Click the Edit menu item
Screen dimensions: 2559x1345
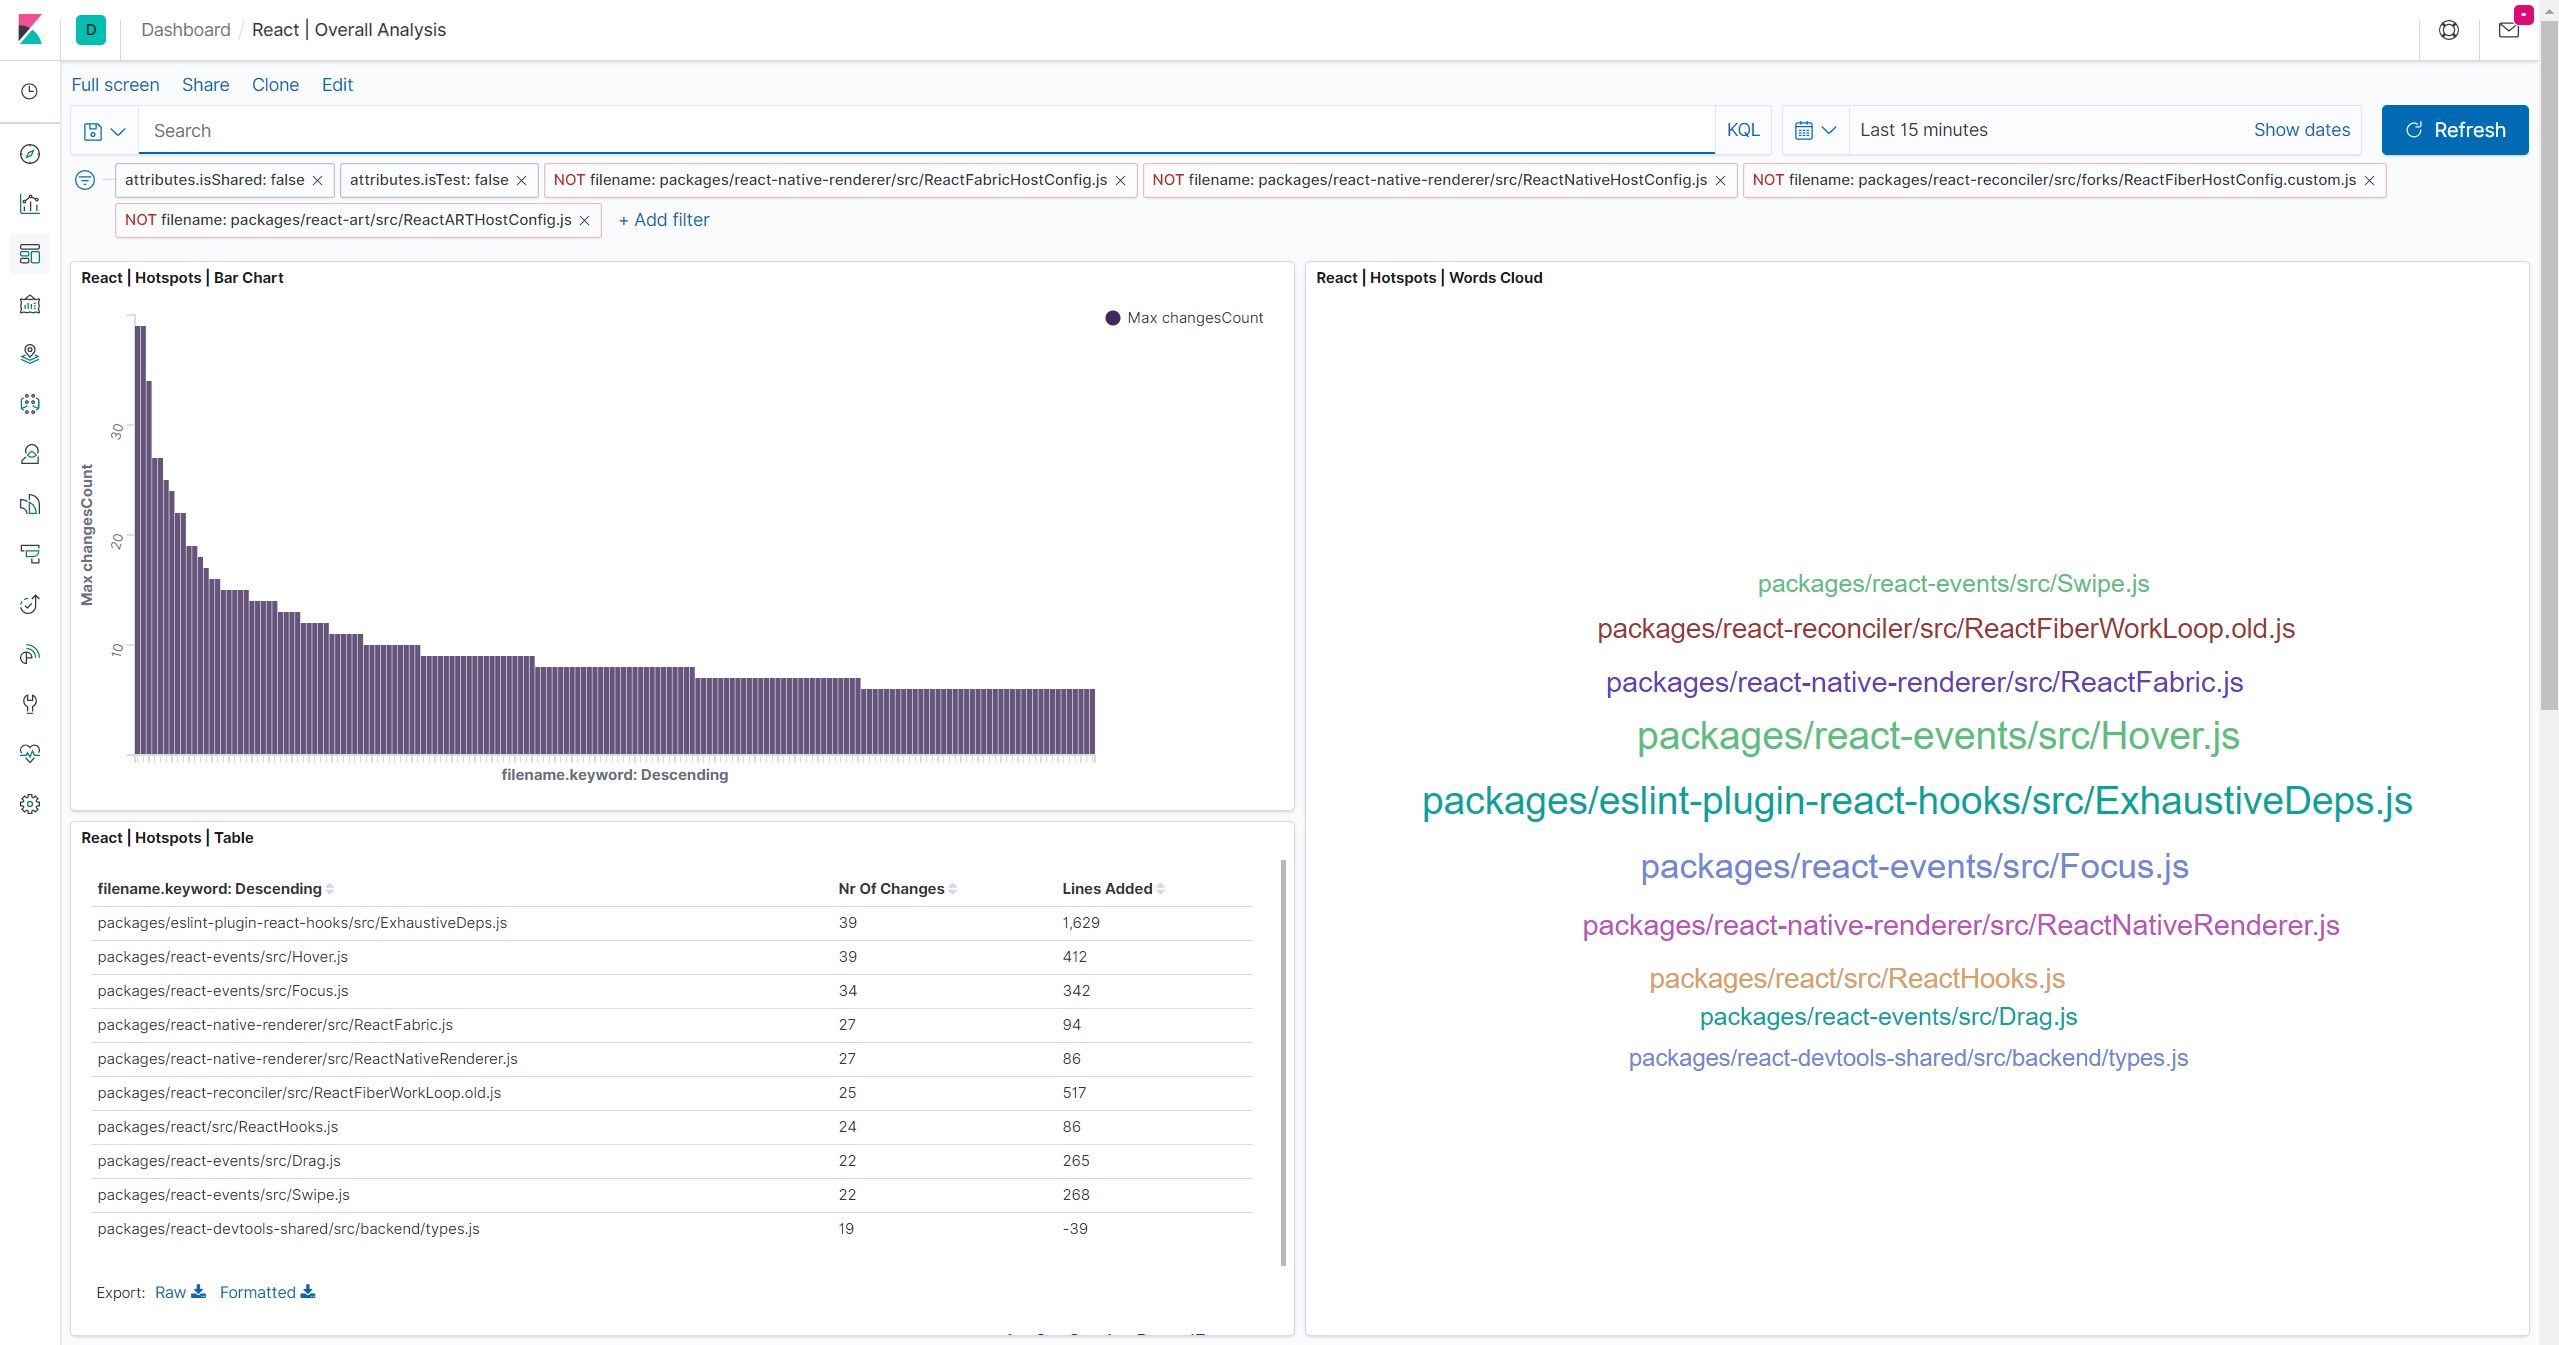(337, 85)
